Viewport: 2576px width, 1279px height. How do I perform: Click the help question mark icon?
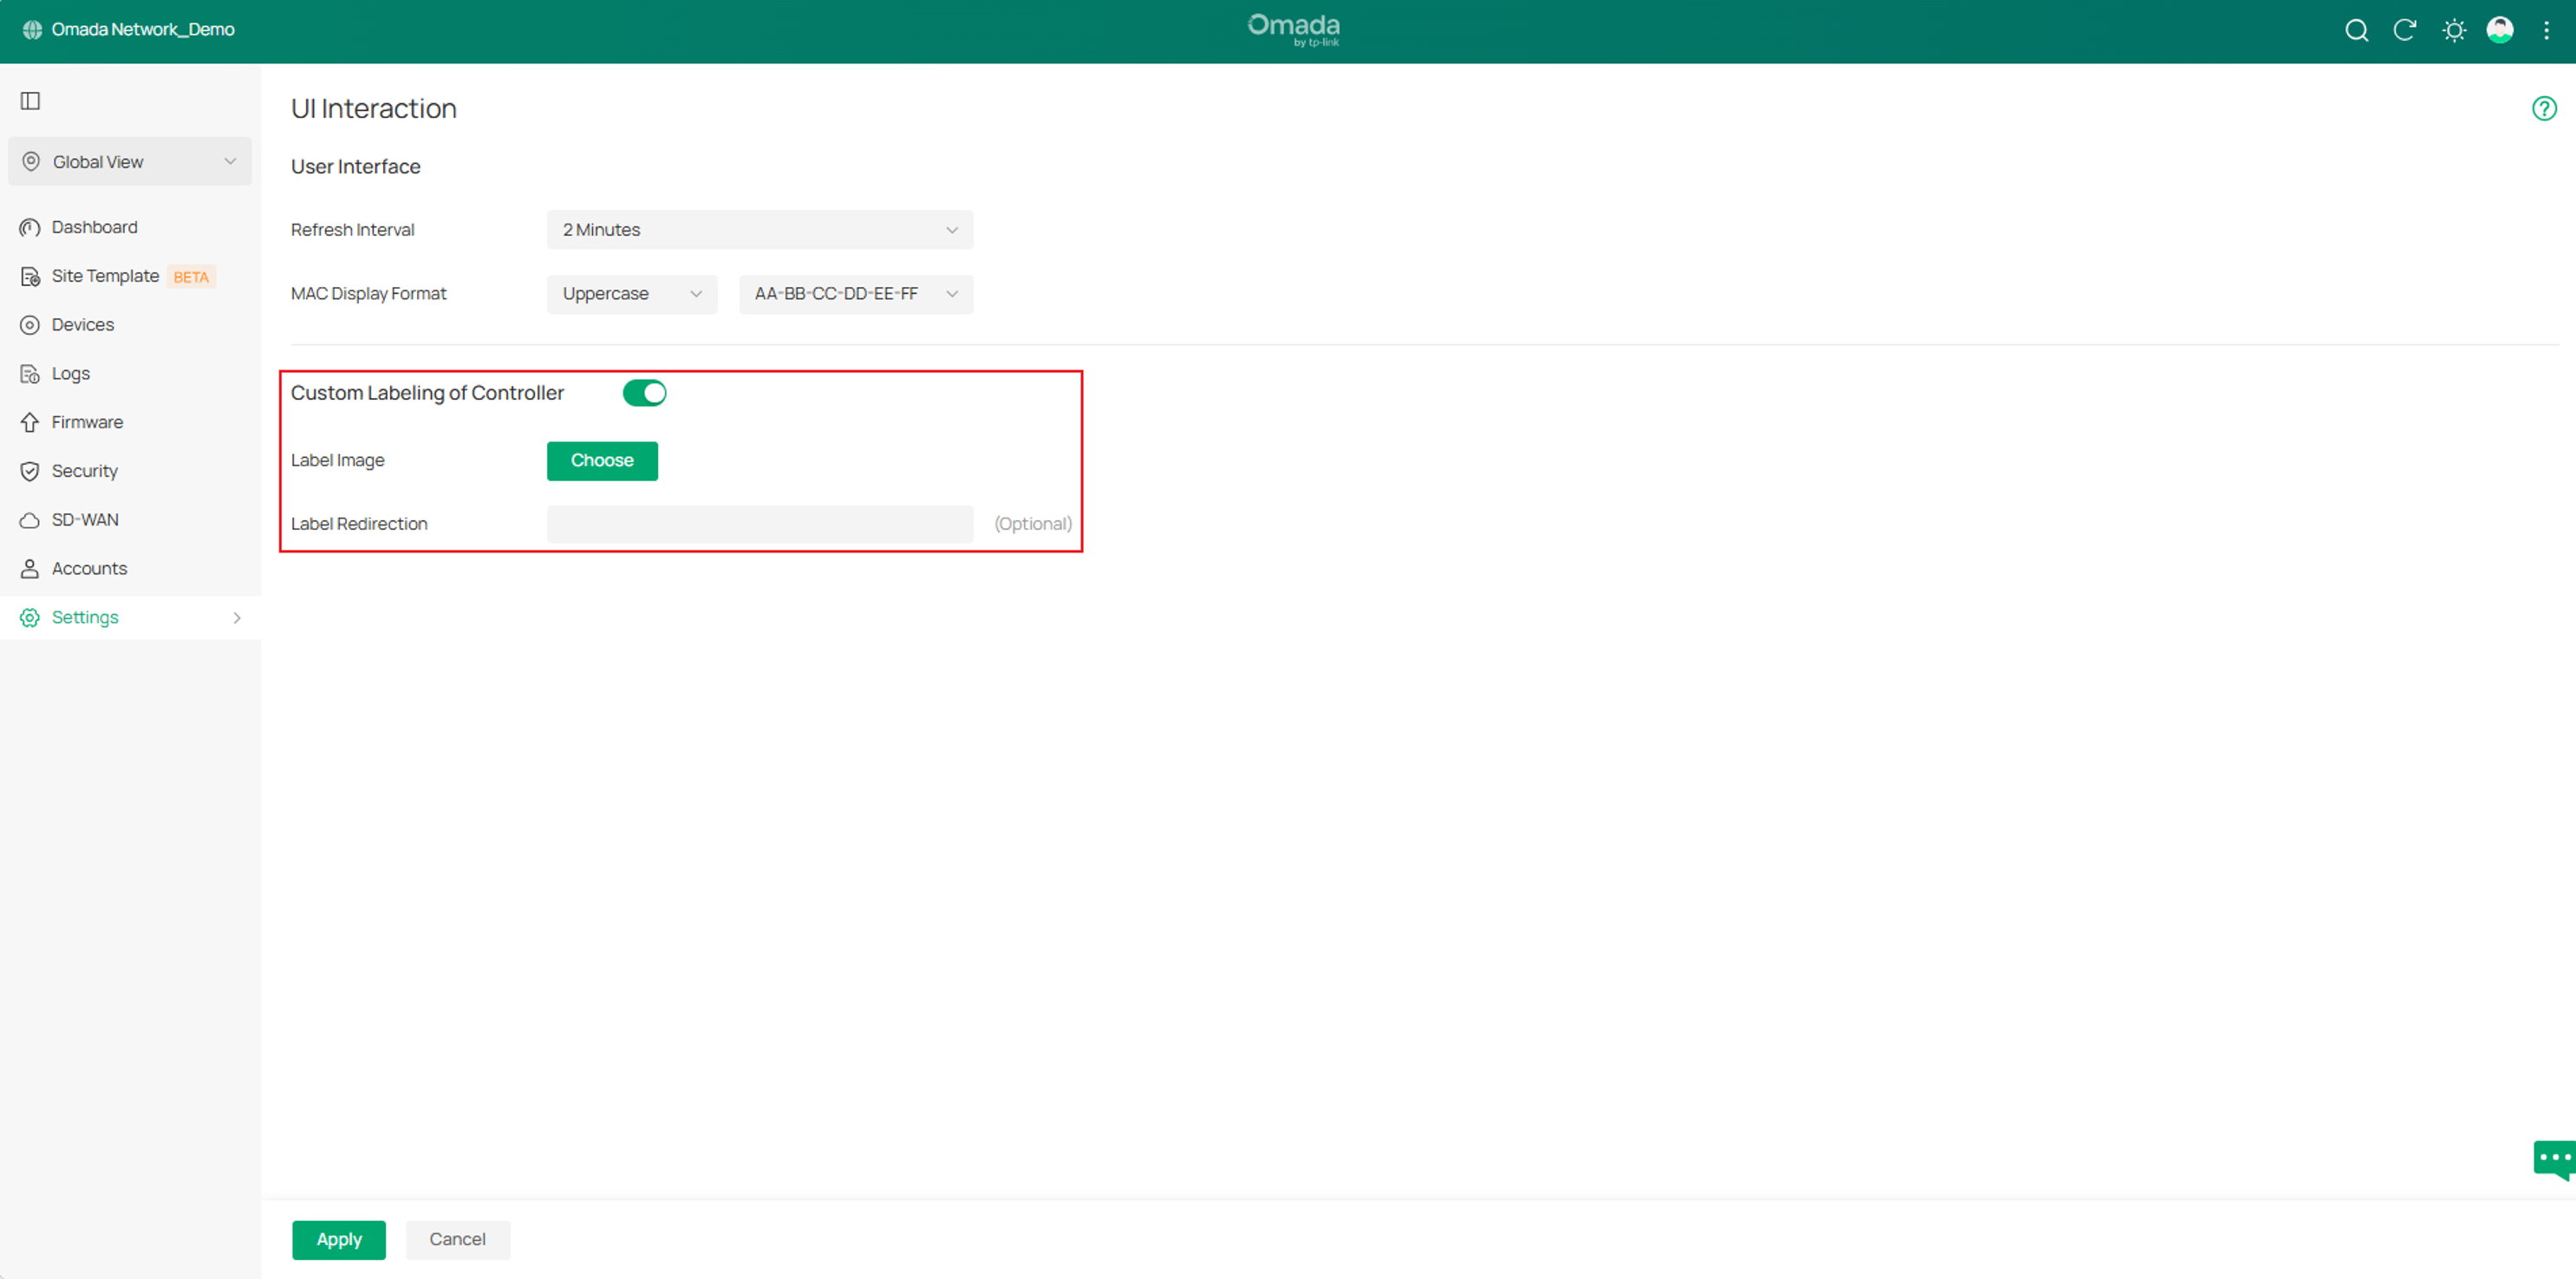2544,108
